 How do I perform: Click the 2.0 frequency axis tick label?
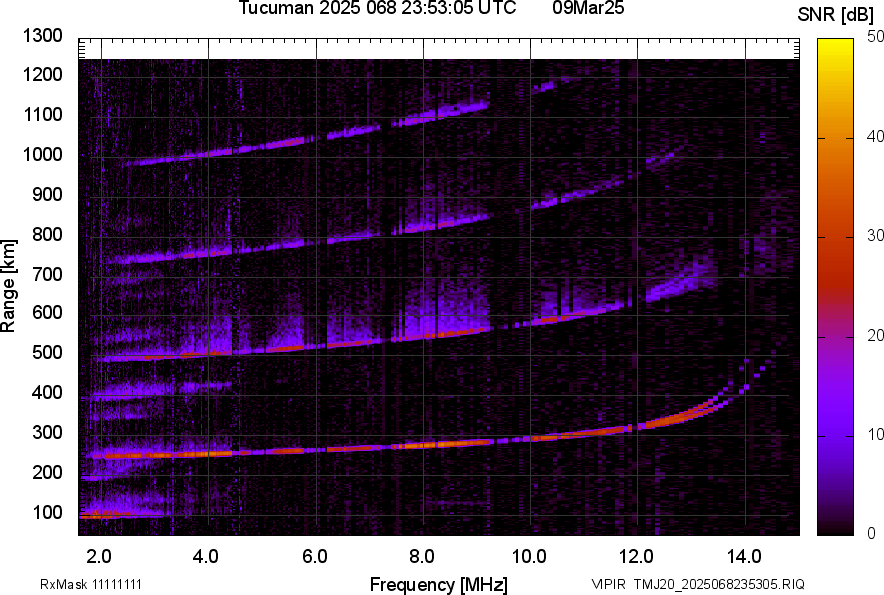99,555
